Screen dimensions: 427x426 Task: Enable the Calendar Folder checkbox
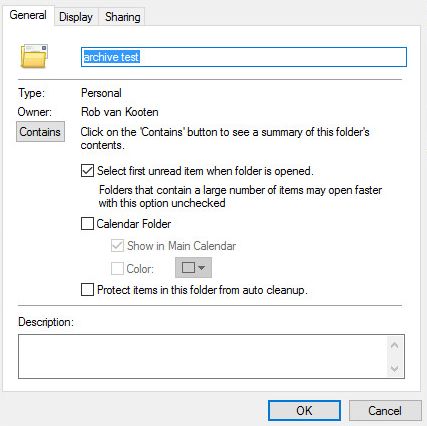click(87, 224)
